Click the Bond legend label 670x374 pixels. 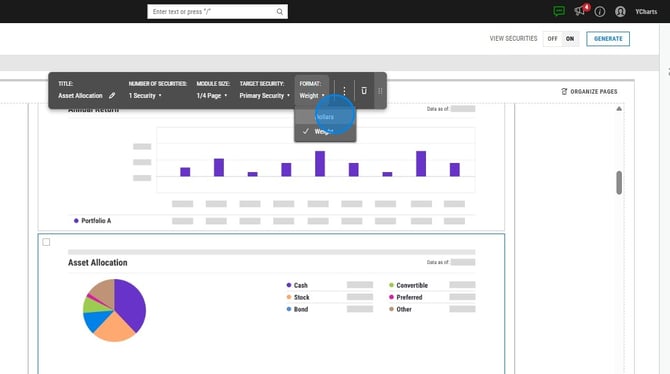point(301,309)
